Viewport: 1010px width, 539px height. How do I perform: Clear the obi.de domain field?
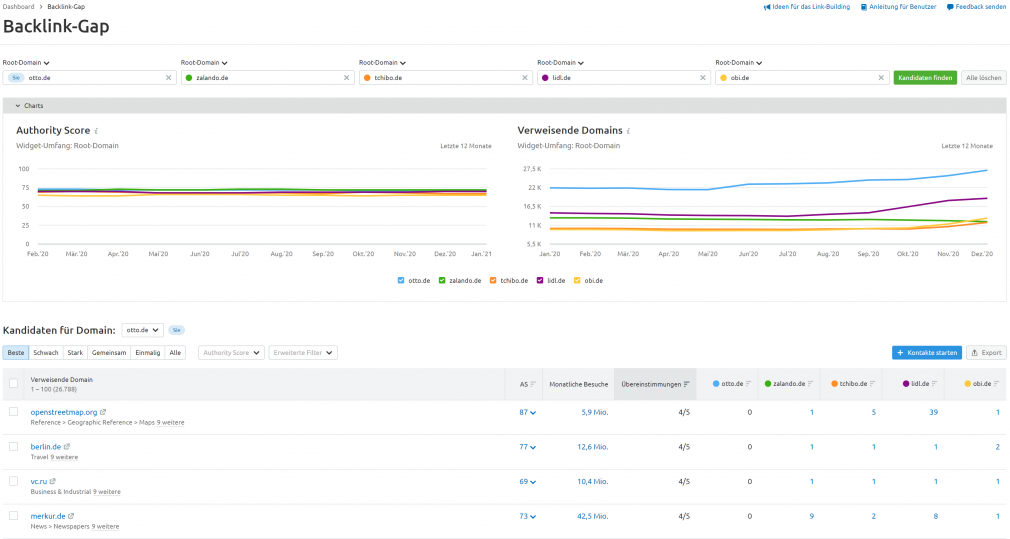pyautogui.click(x=881, y=78)
